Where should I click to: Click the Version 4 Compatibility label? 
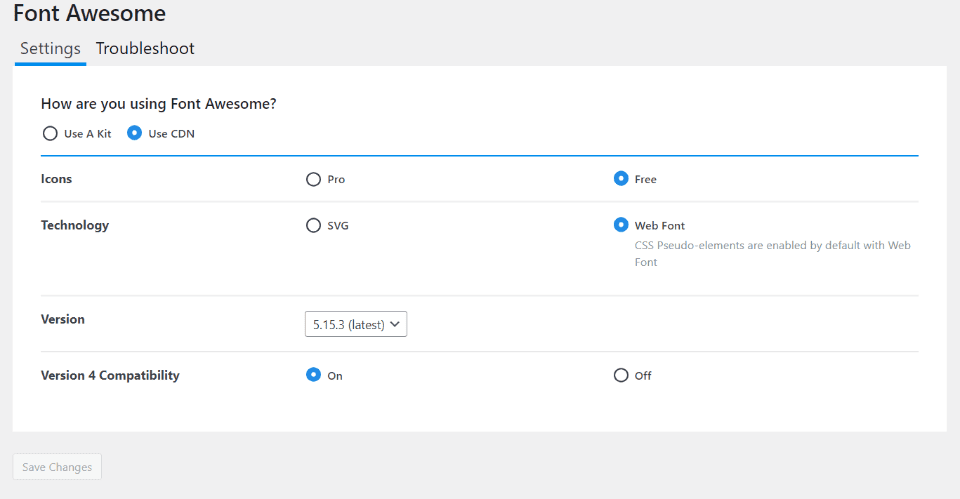pyautogui.click(x=110, y=376)
